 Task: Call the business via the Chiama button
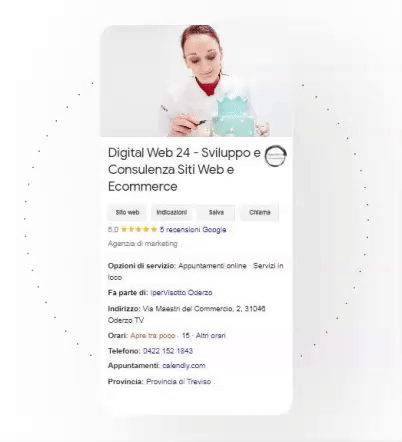(260, 212)
